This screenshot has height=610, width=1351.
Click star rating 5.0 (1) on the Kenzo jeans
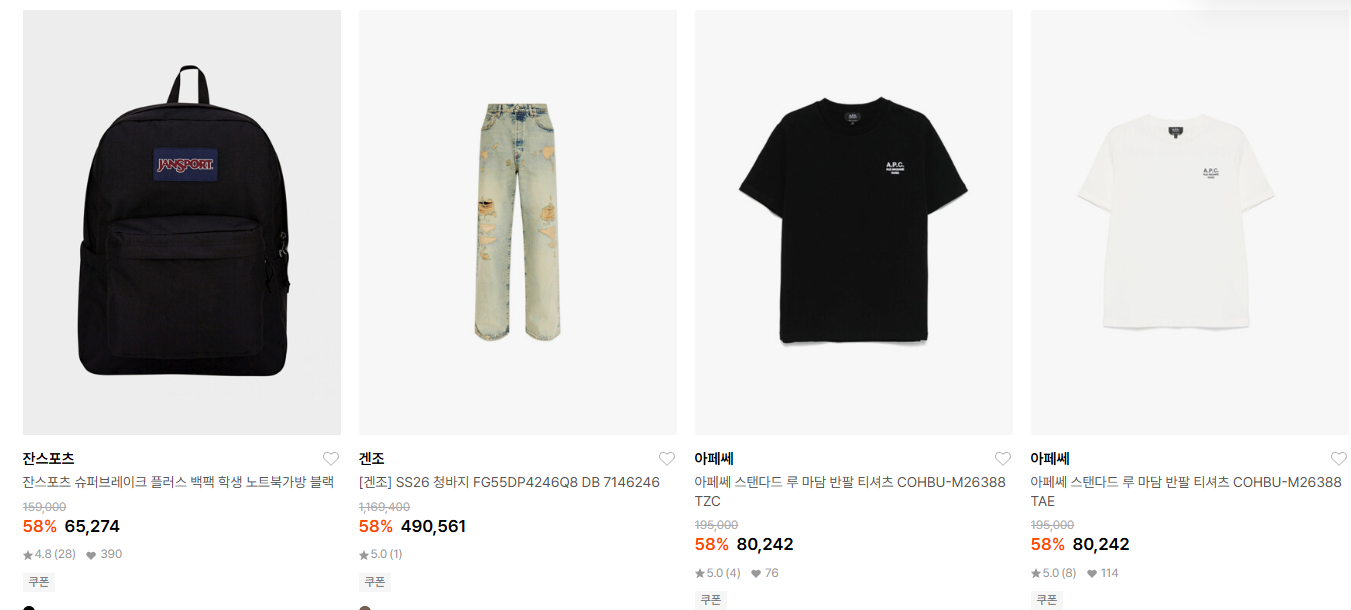381,554
